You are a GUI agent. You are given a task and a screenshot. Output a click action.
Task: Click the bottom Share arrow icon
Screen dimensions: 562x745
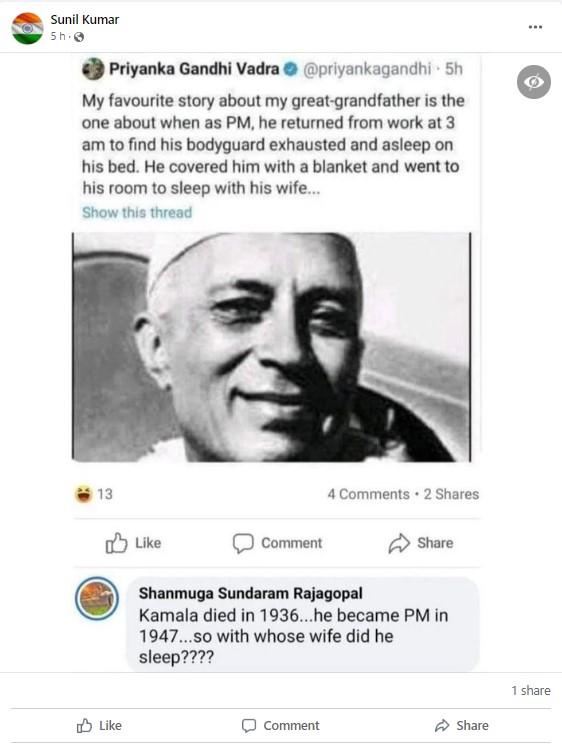tap(442, 725)
